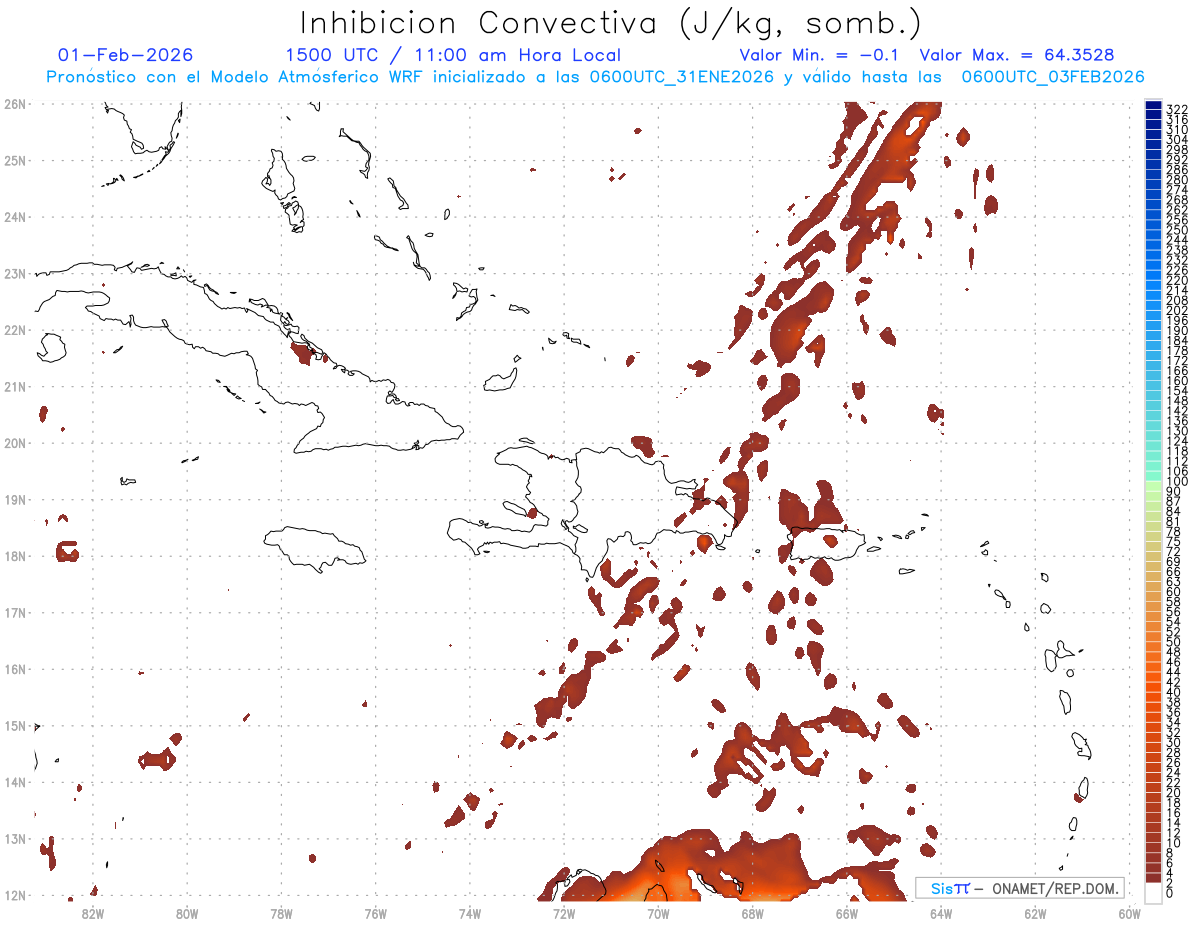The height and width of the screenshot is (927, 1200).
Task: Click the '10' colorbar value
Action: (1174, 843)
